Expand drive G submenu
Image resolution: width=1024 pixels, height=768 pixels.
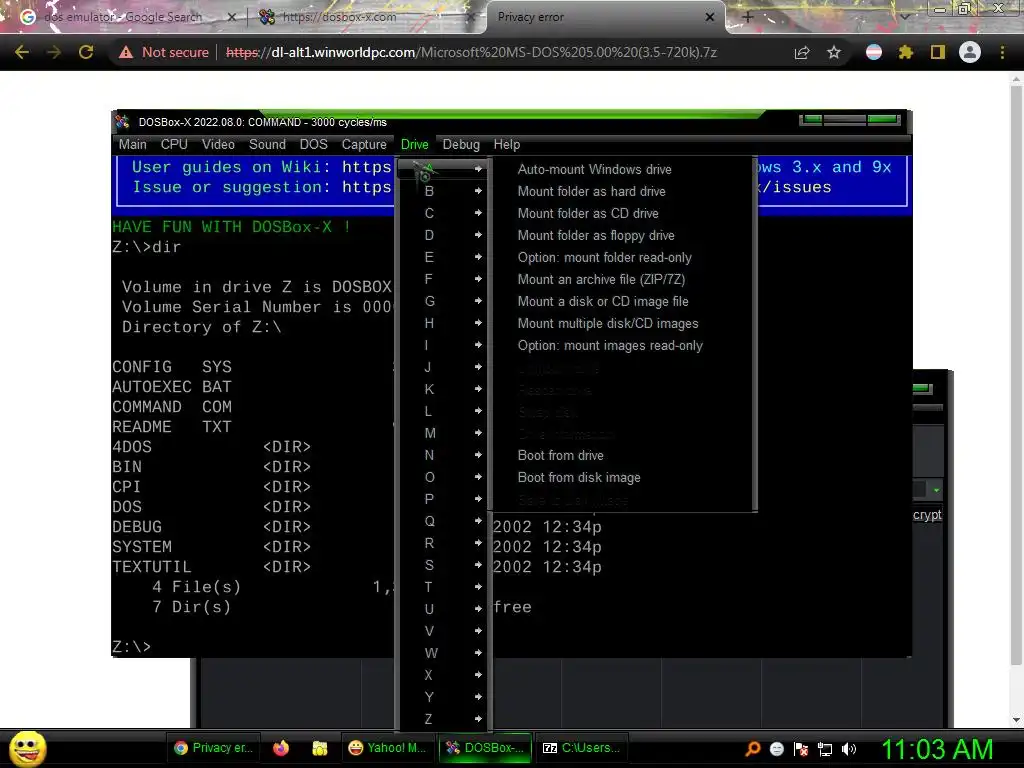[x=443, y=301]
